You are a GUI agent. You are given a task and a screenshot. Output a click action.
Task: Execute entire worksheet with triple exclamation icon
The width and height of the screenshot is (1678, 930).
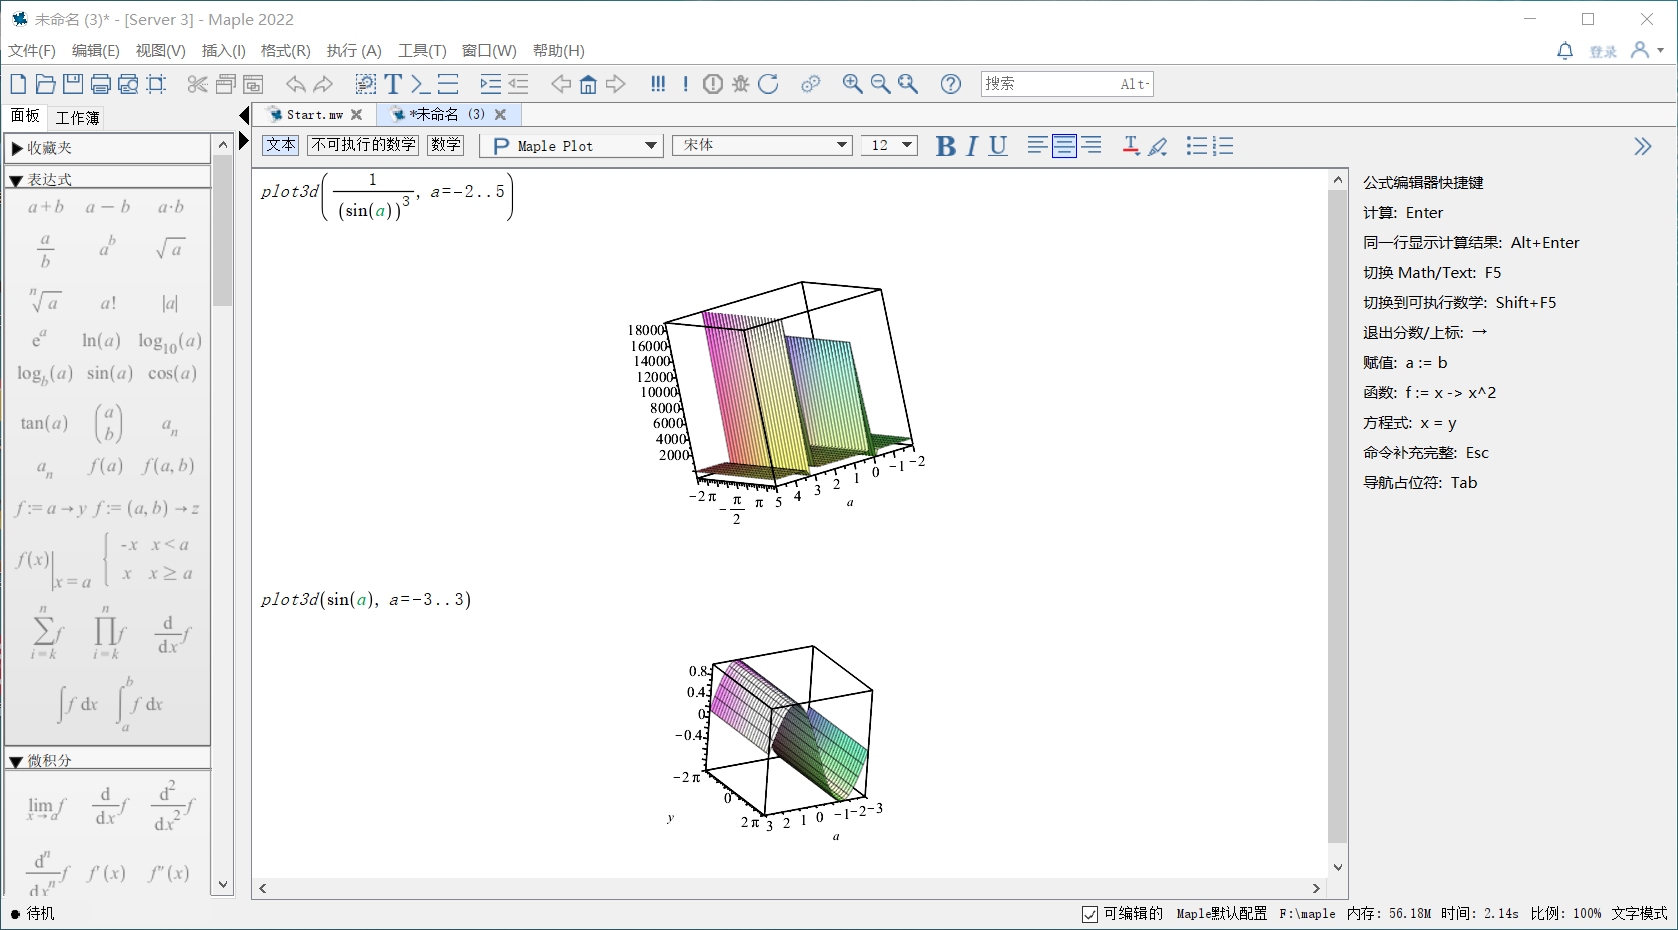[658, 84]
